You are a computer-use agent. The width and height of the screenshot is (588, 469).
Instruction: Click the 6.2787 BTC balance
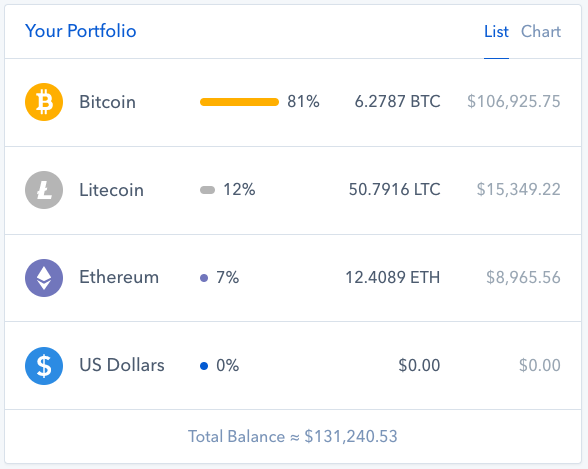(x=398, y=102)
